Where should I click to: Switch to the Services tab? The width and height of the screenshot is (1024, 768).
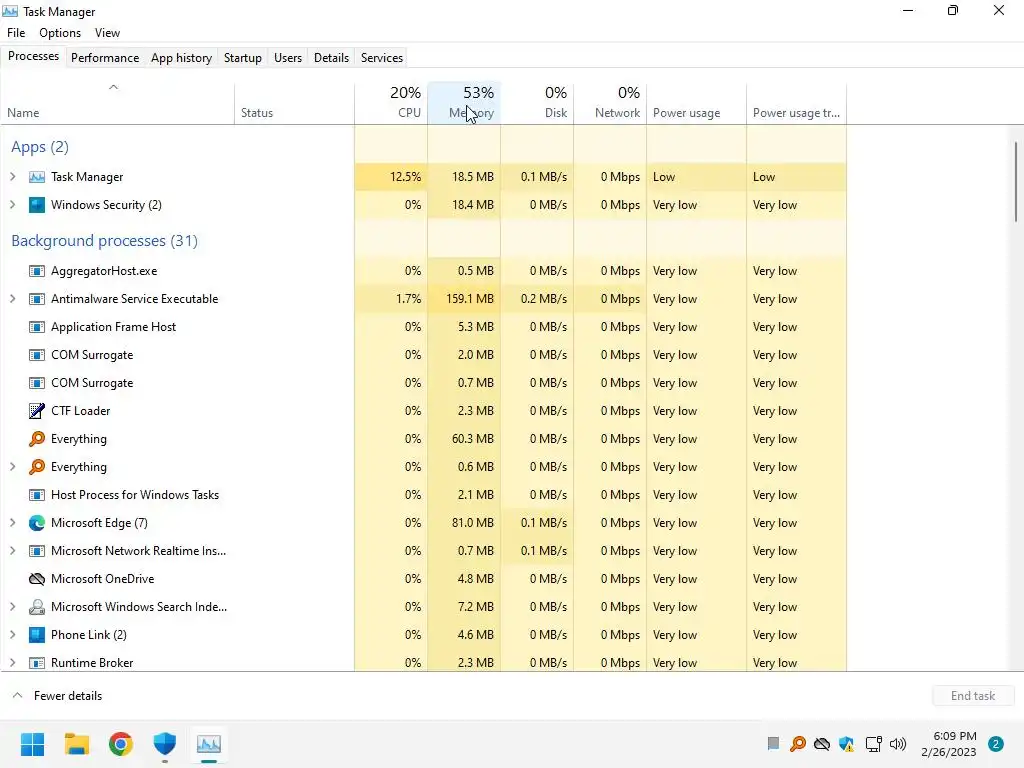[382, 57]
